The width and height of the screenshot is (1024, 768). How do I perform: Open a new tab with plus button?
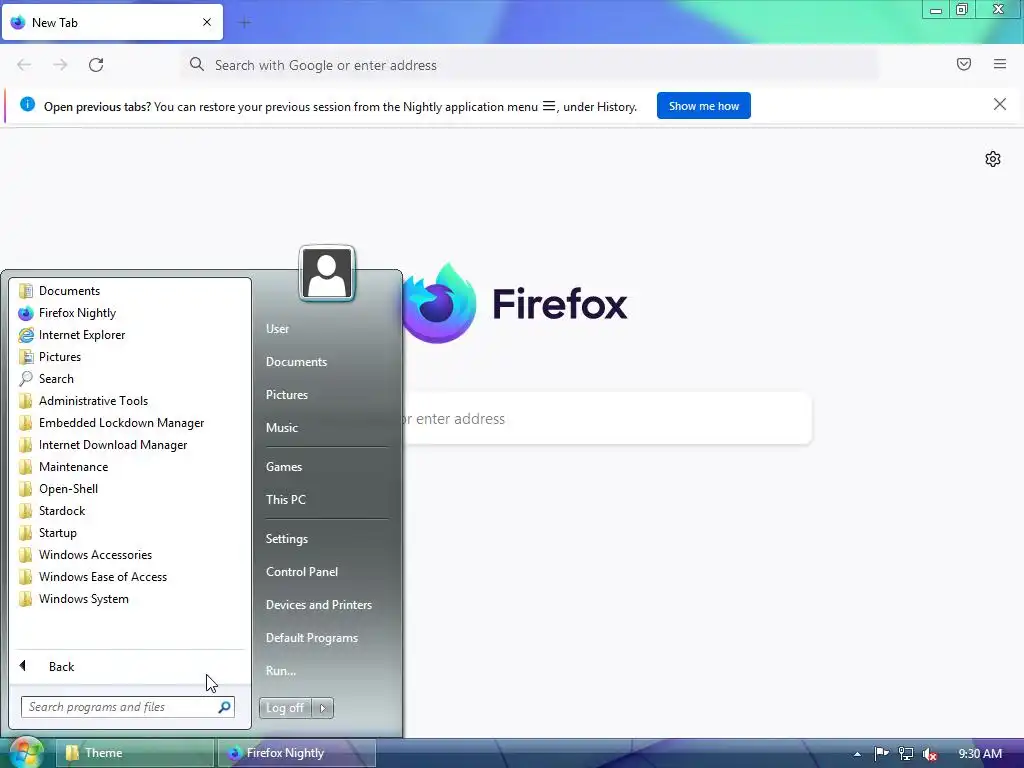pos(245,23)
